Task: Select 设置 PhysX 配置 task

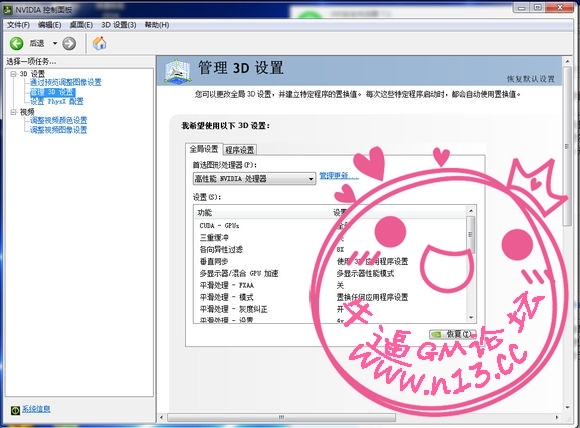Action: (x=57, y=101)
